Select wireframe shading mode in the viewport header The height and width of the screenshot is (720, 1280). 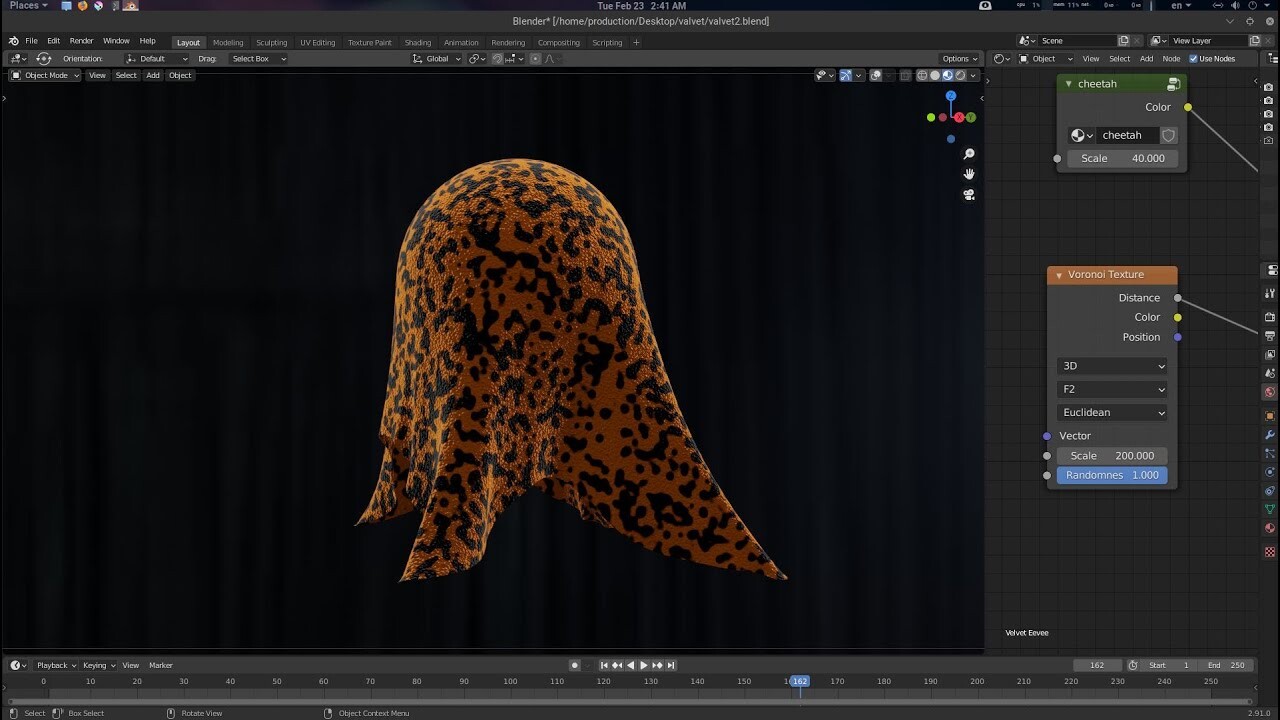tap(921, 75)
